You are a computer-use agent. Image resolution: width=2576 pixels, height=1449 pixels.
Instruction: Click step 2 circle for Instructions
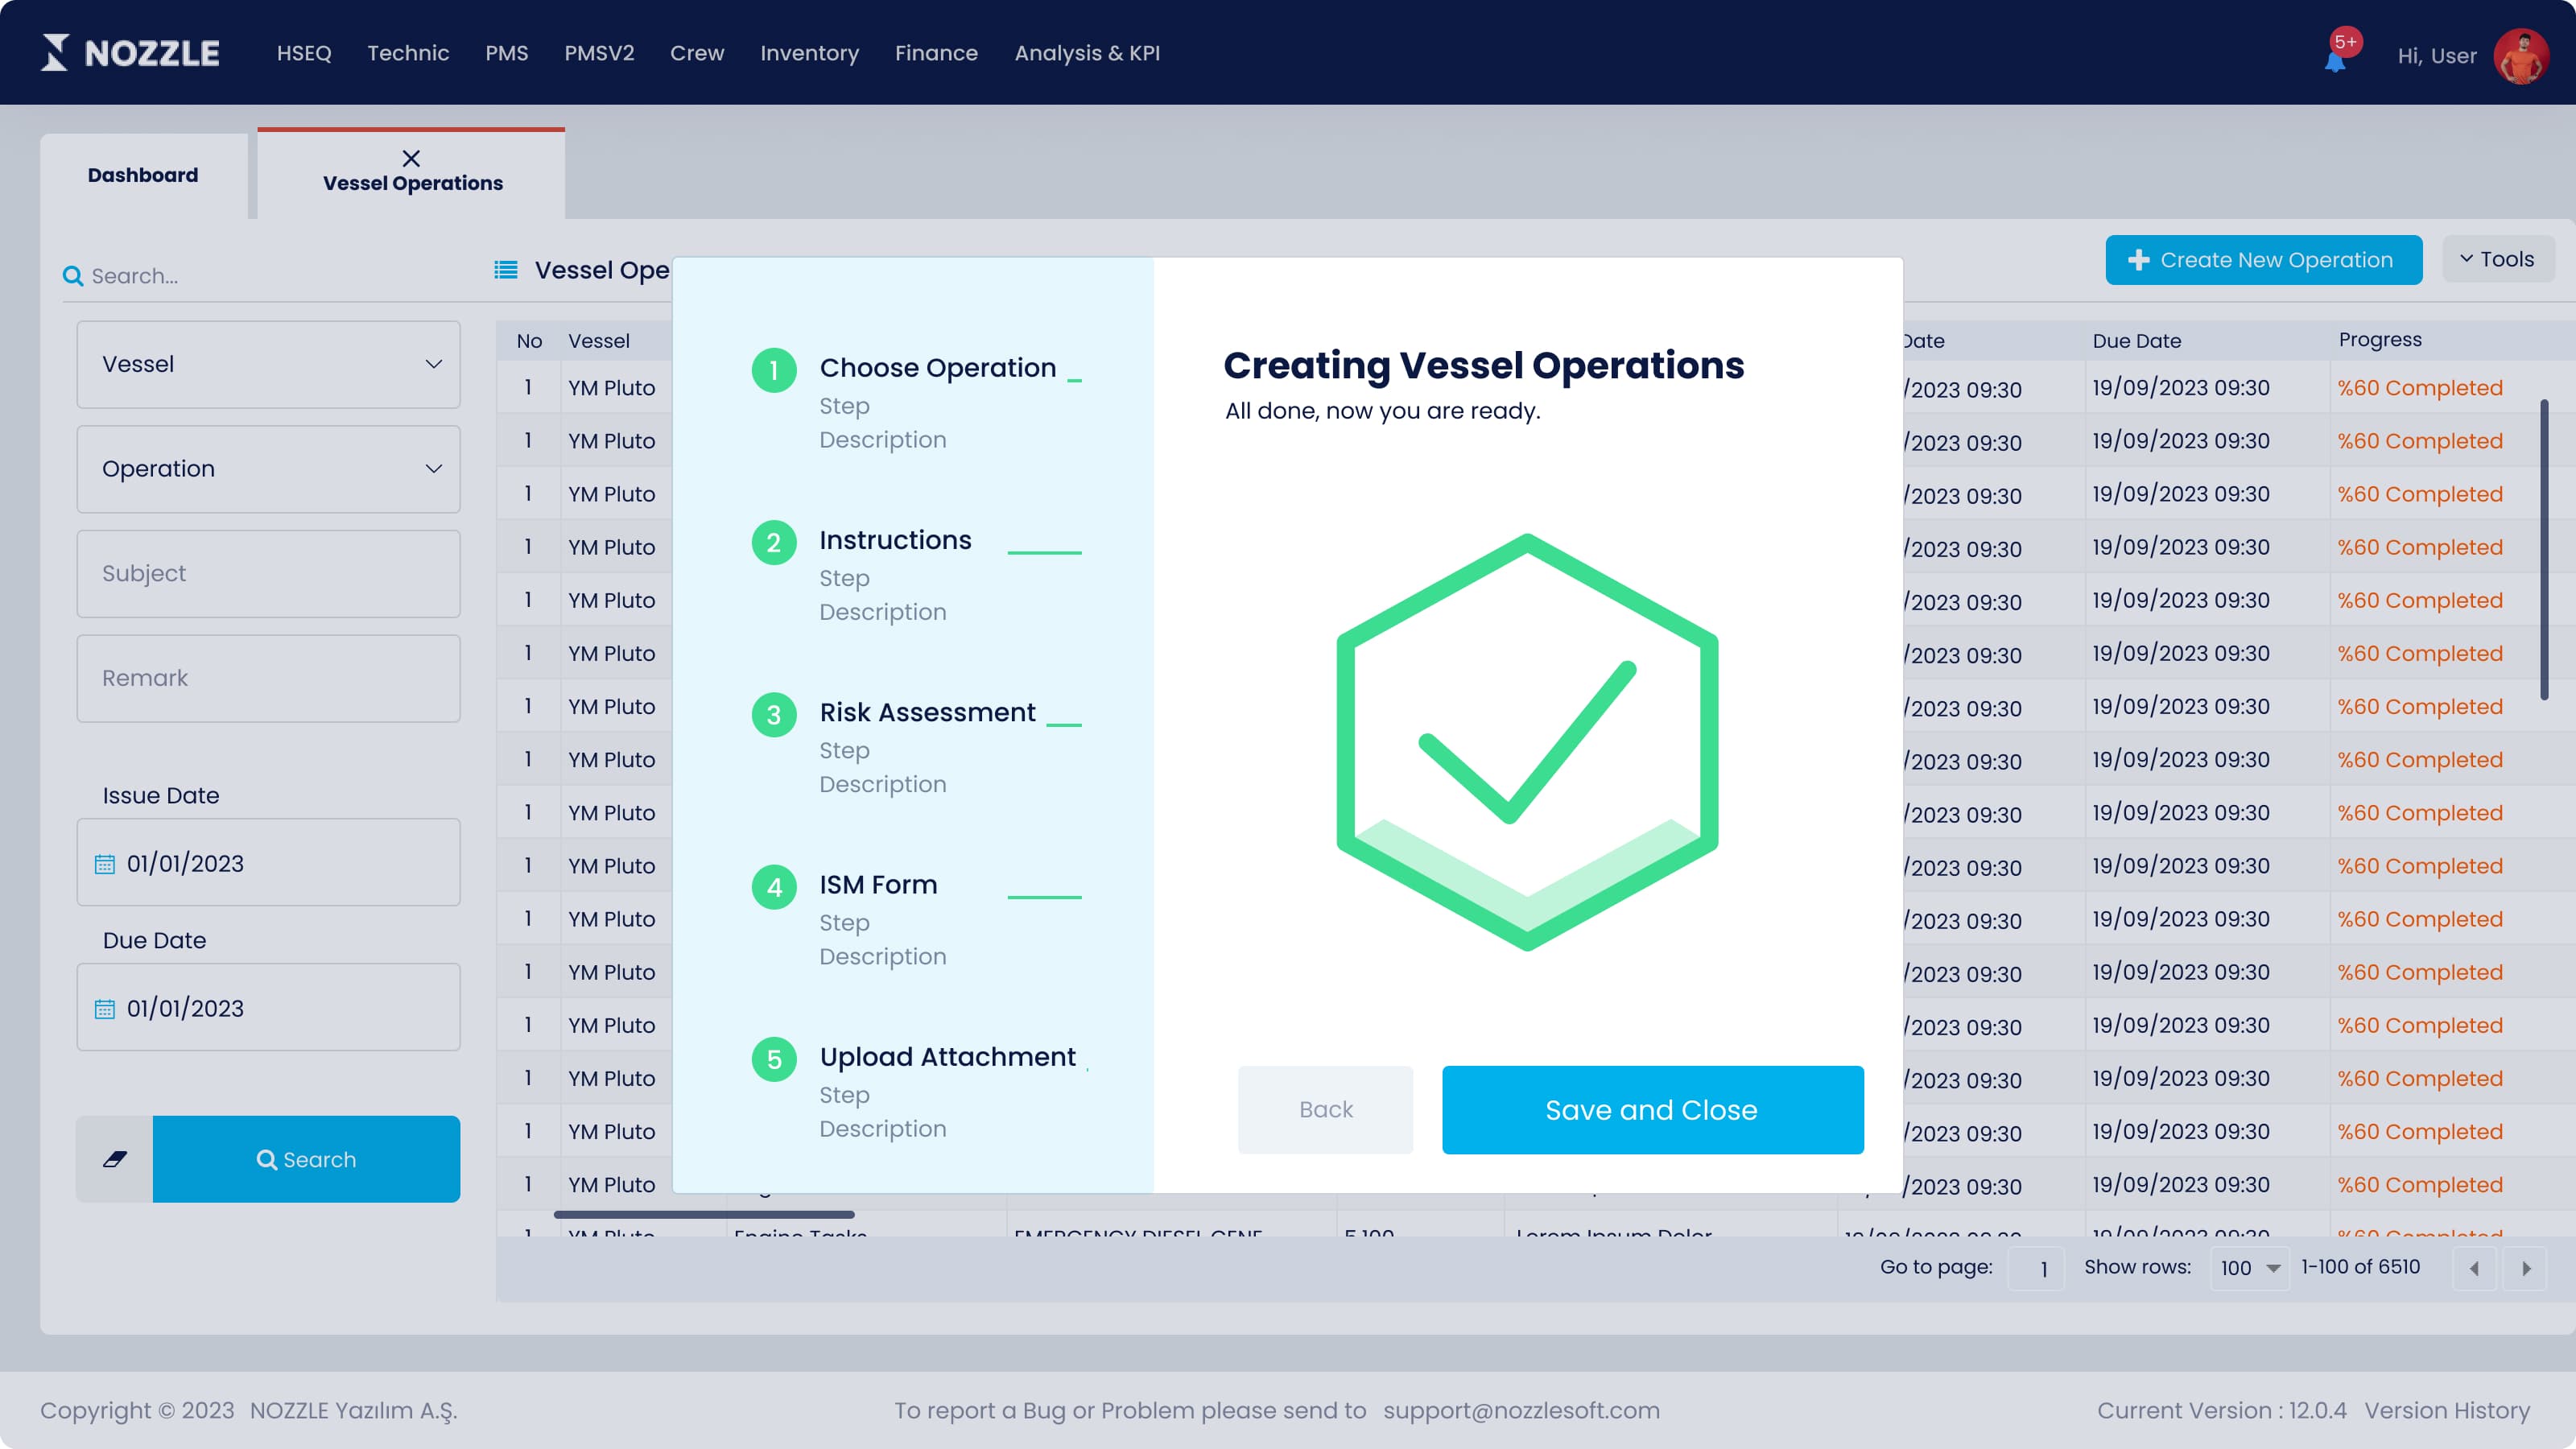(x=774, y=542)
